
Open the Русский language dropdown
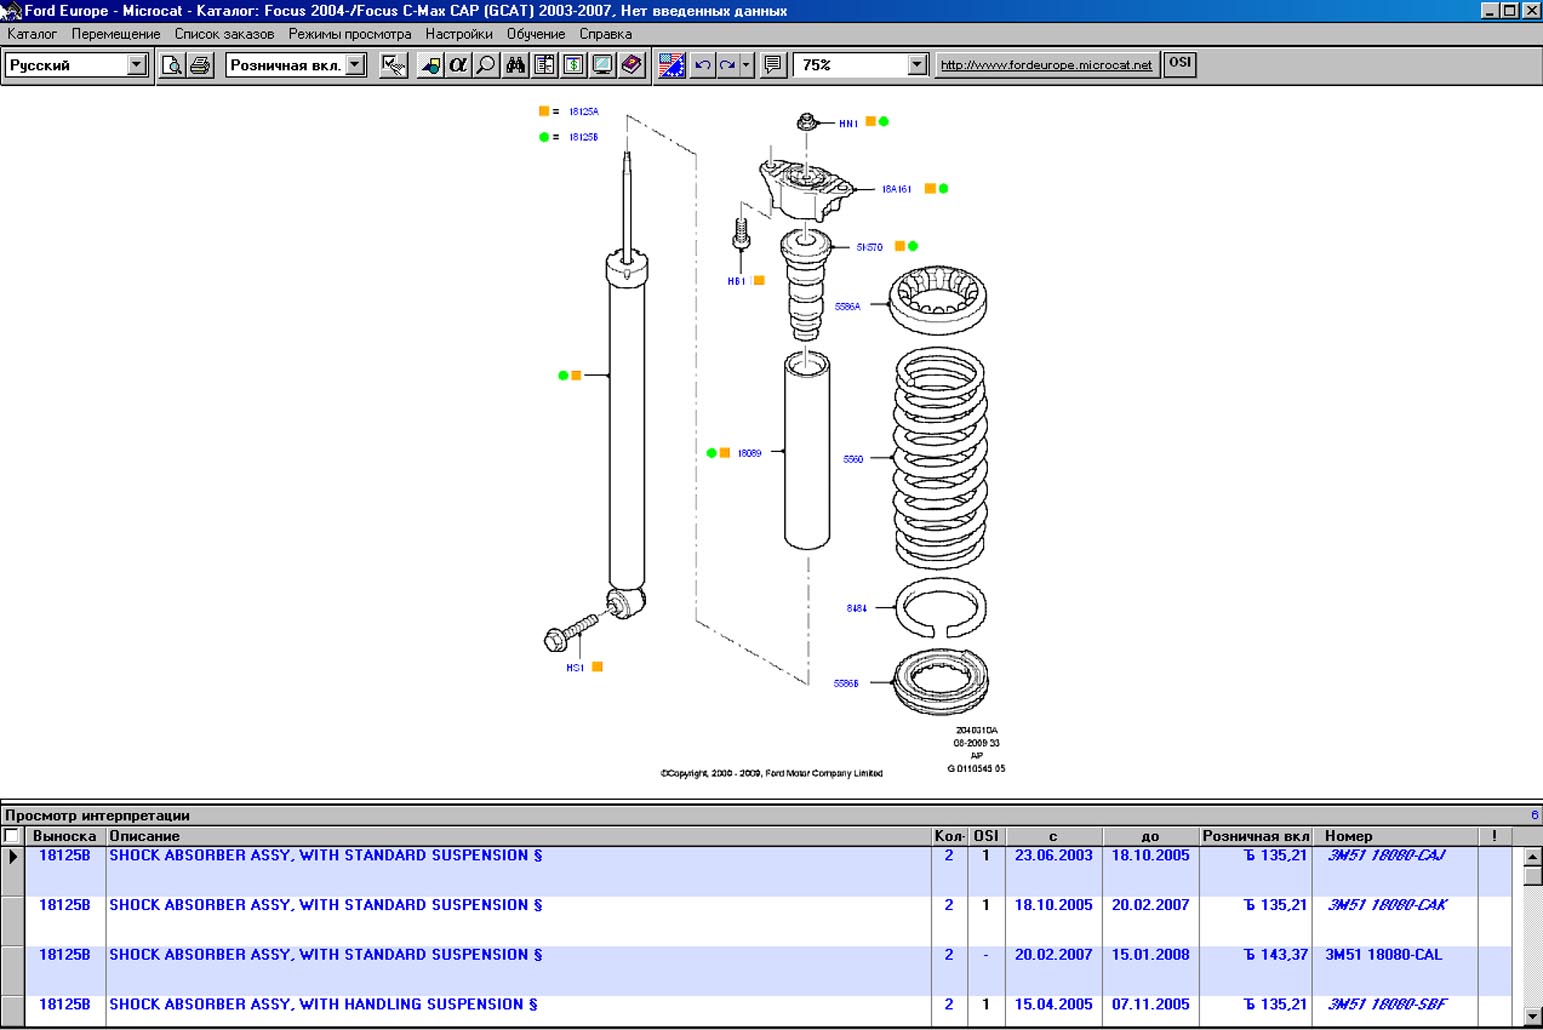pos(137,66)
